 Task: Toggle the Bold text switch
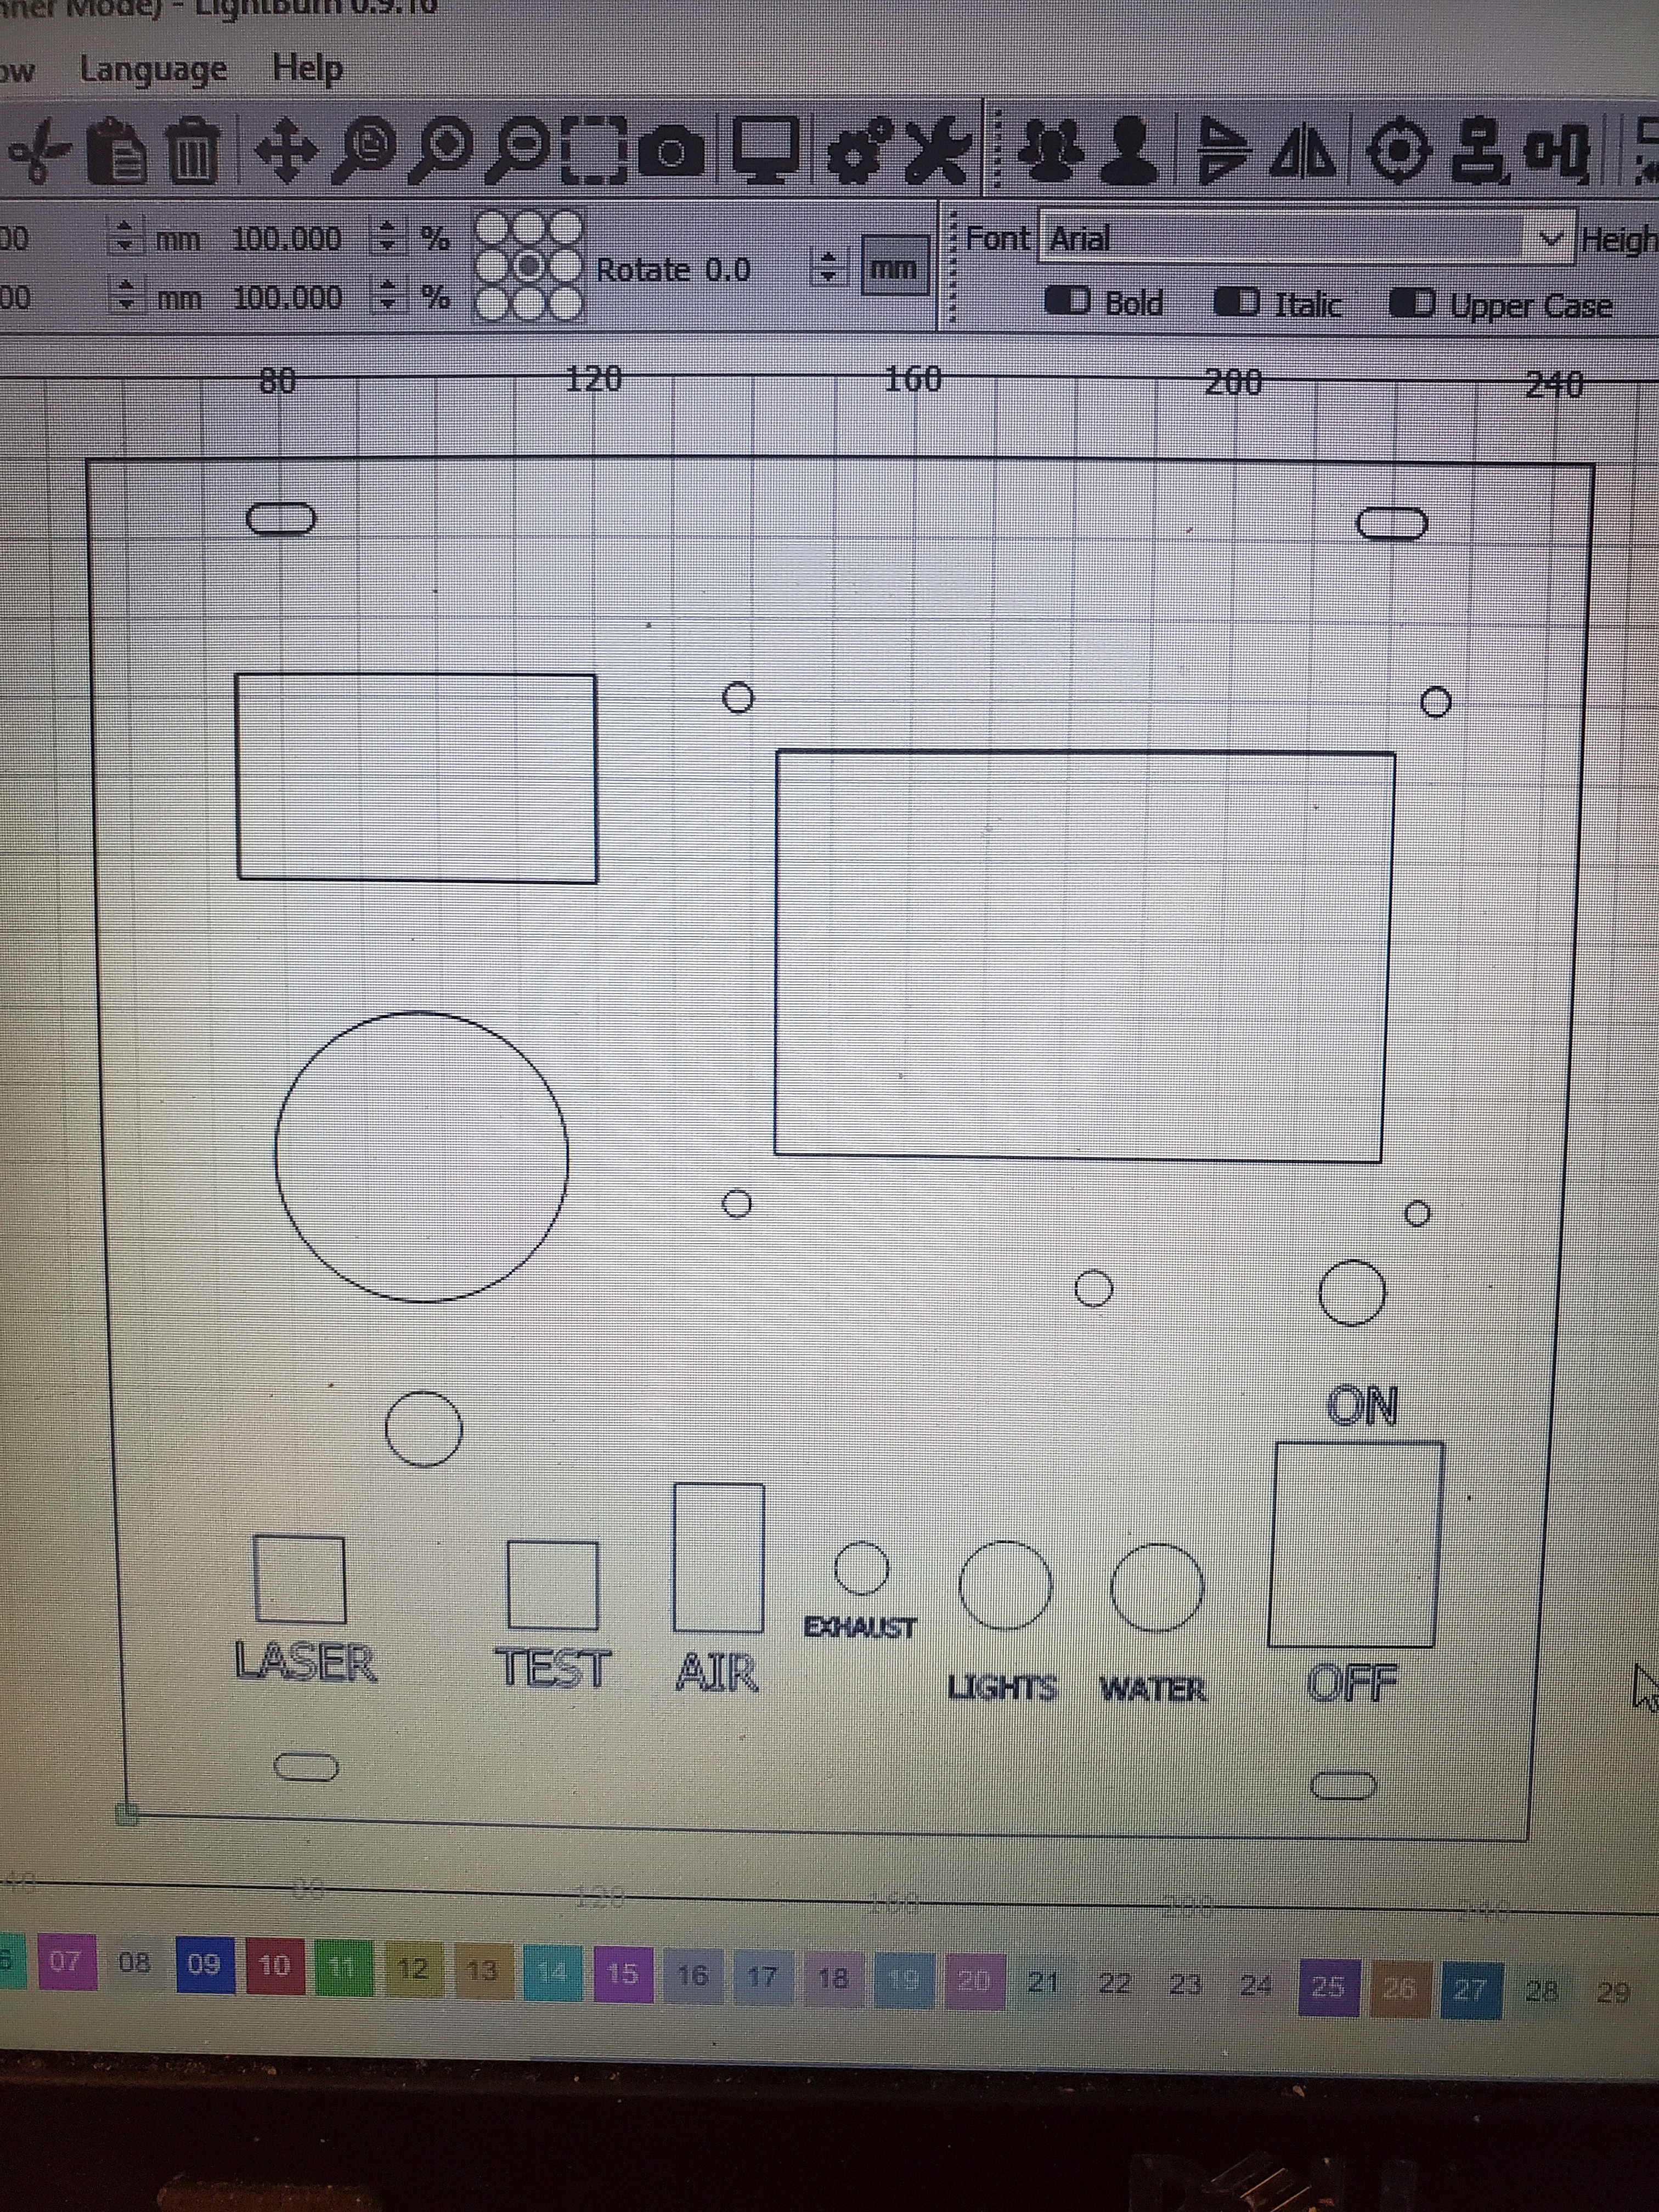click(x=1068, y=301)
